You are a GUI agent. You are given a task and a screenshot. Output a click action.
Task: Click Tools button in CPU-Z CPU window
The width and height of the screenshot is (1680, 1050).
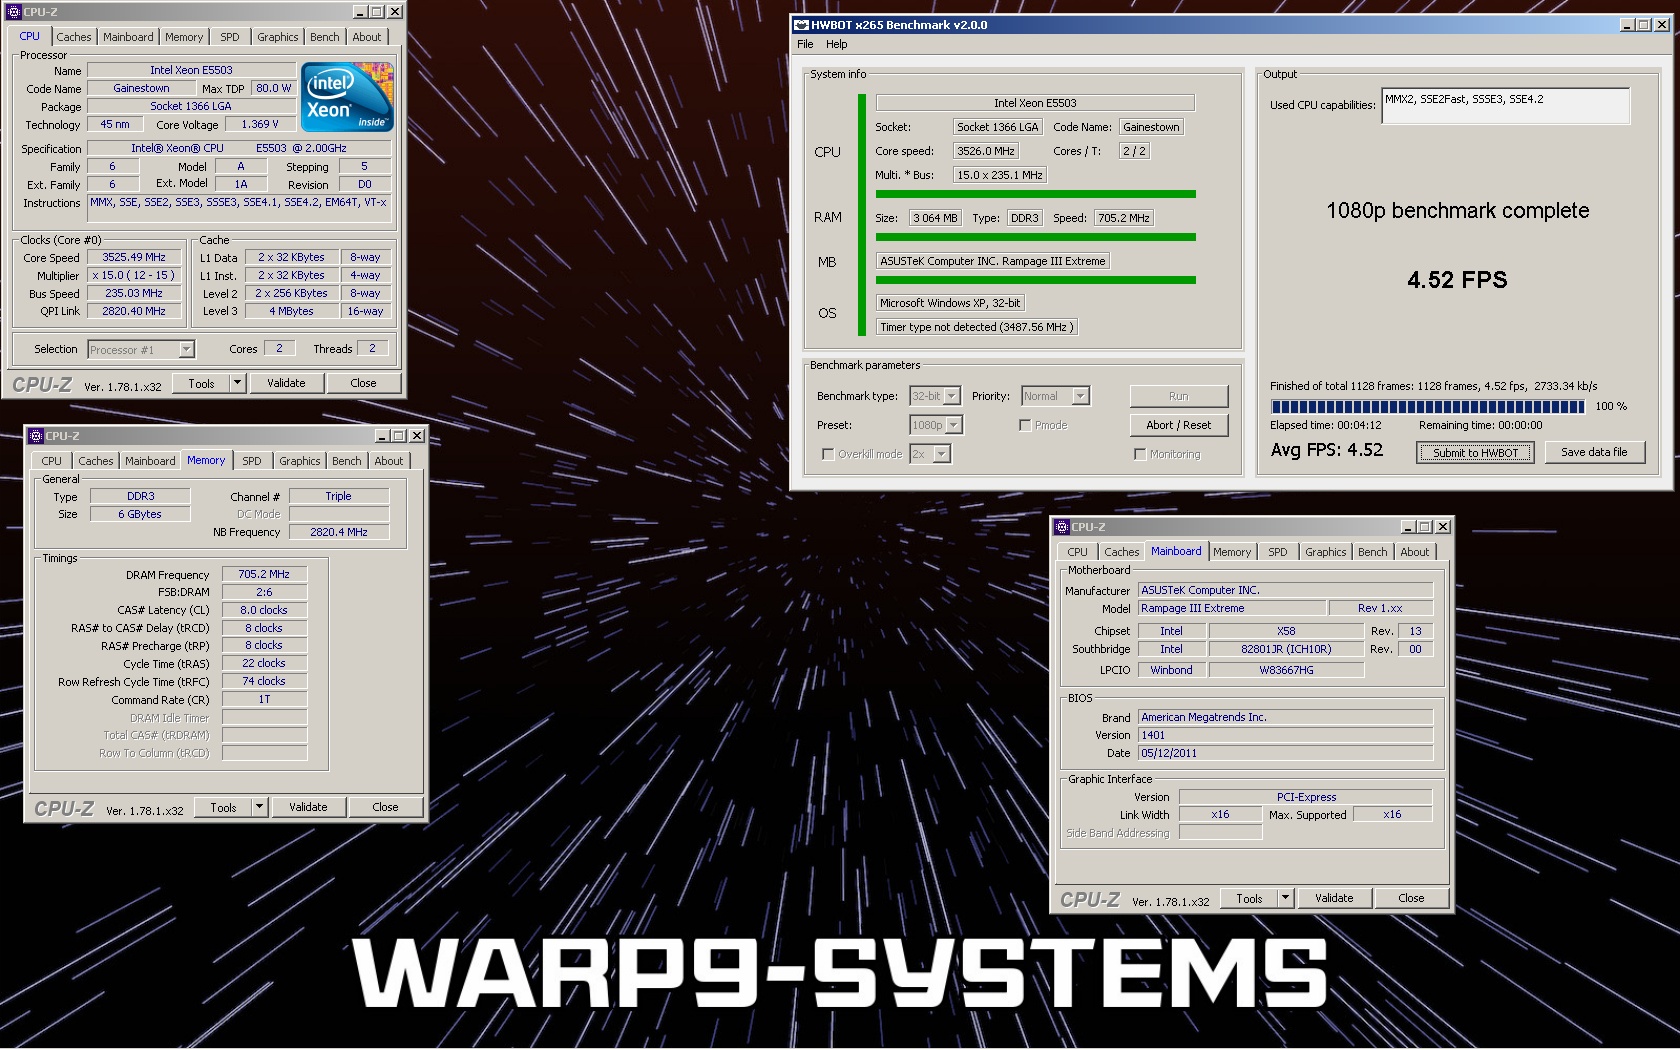tap(201, 383)
